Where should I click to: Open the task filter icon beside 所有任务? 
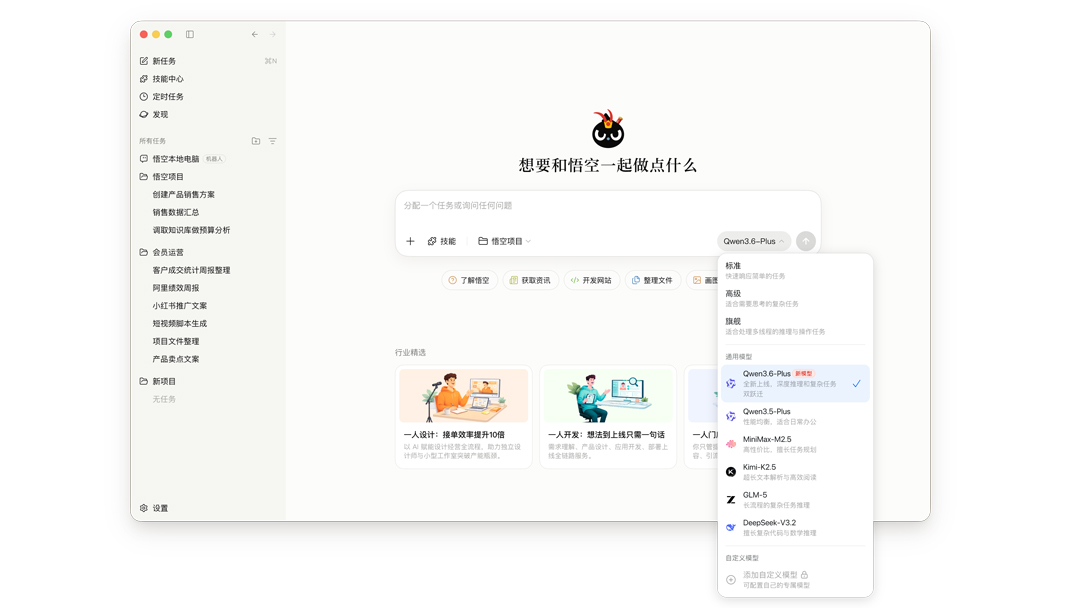pyautogui.click(x=273, y=141)
